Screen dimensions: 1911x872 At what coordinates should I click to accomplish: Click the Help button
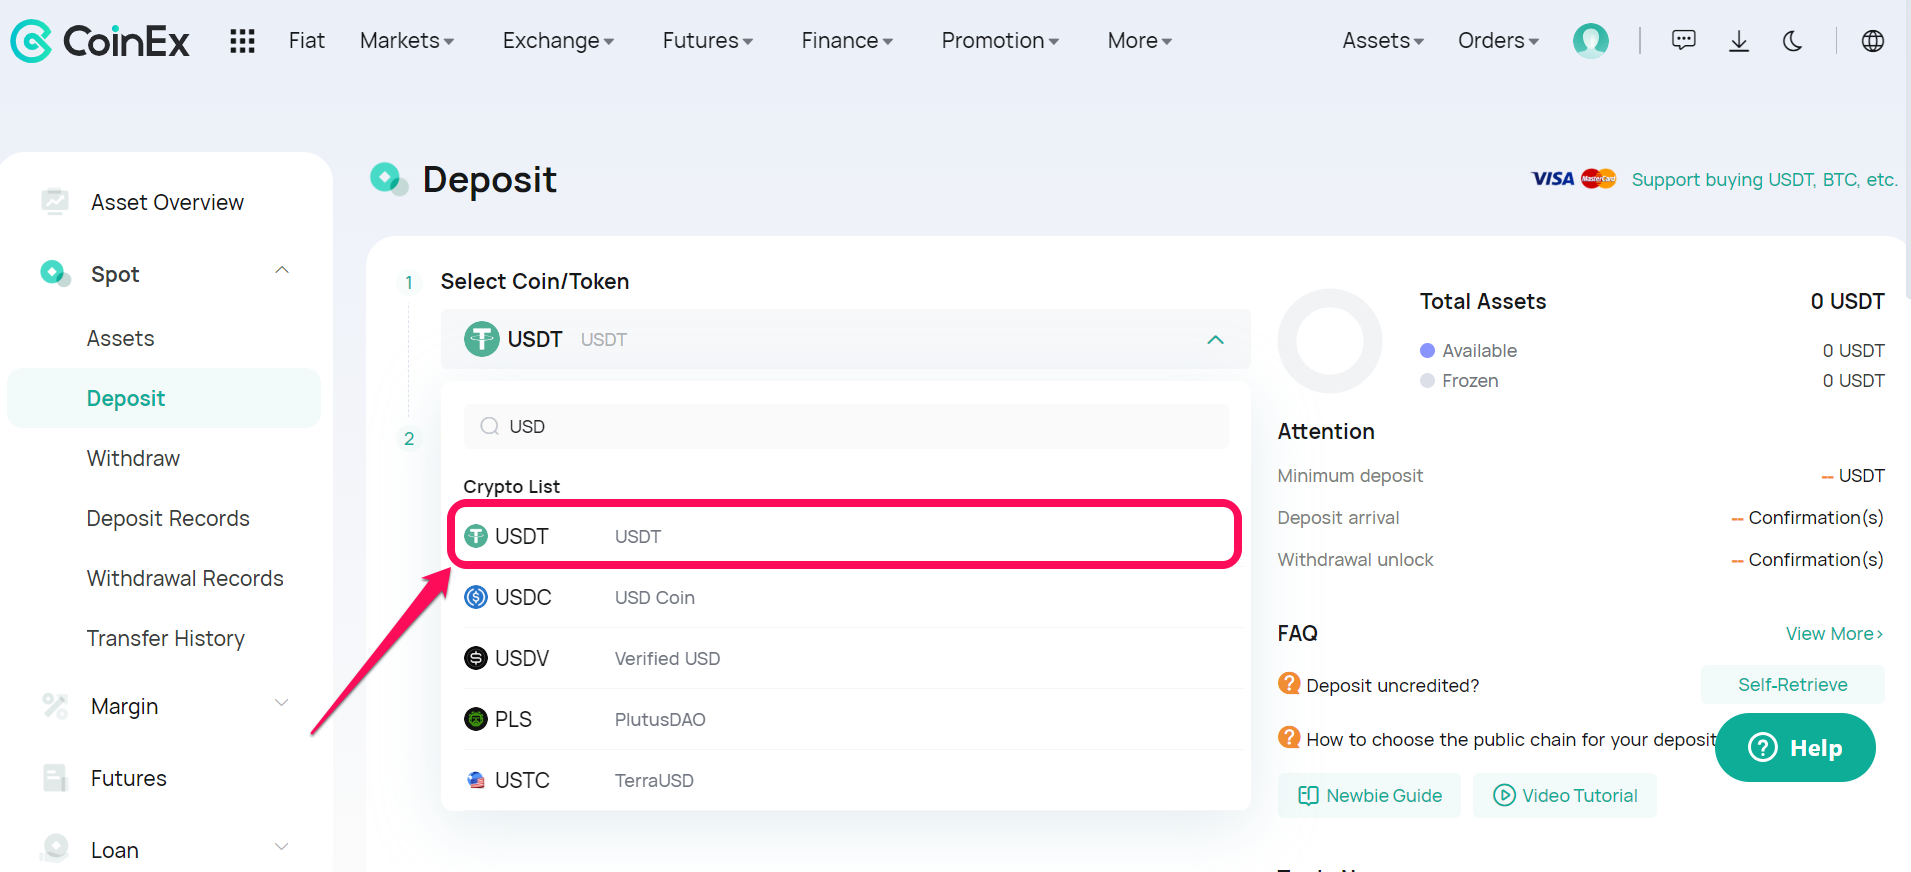(1795, 747)
